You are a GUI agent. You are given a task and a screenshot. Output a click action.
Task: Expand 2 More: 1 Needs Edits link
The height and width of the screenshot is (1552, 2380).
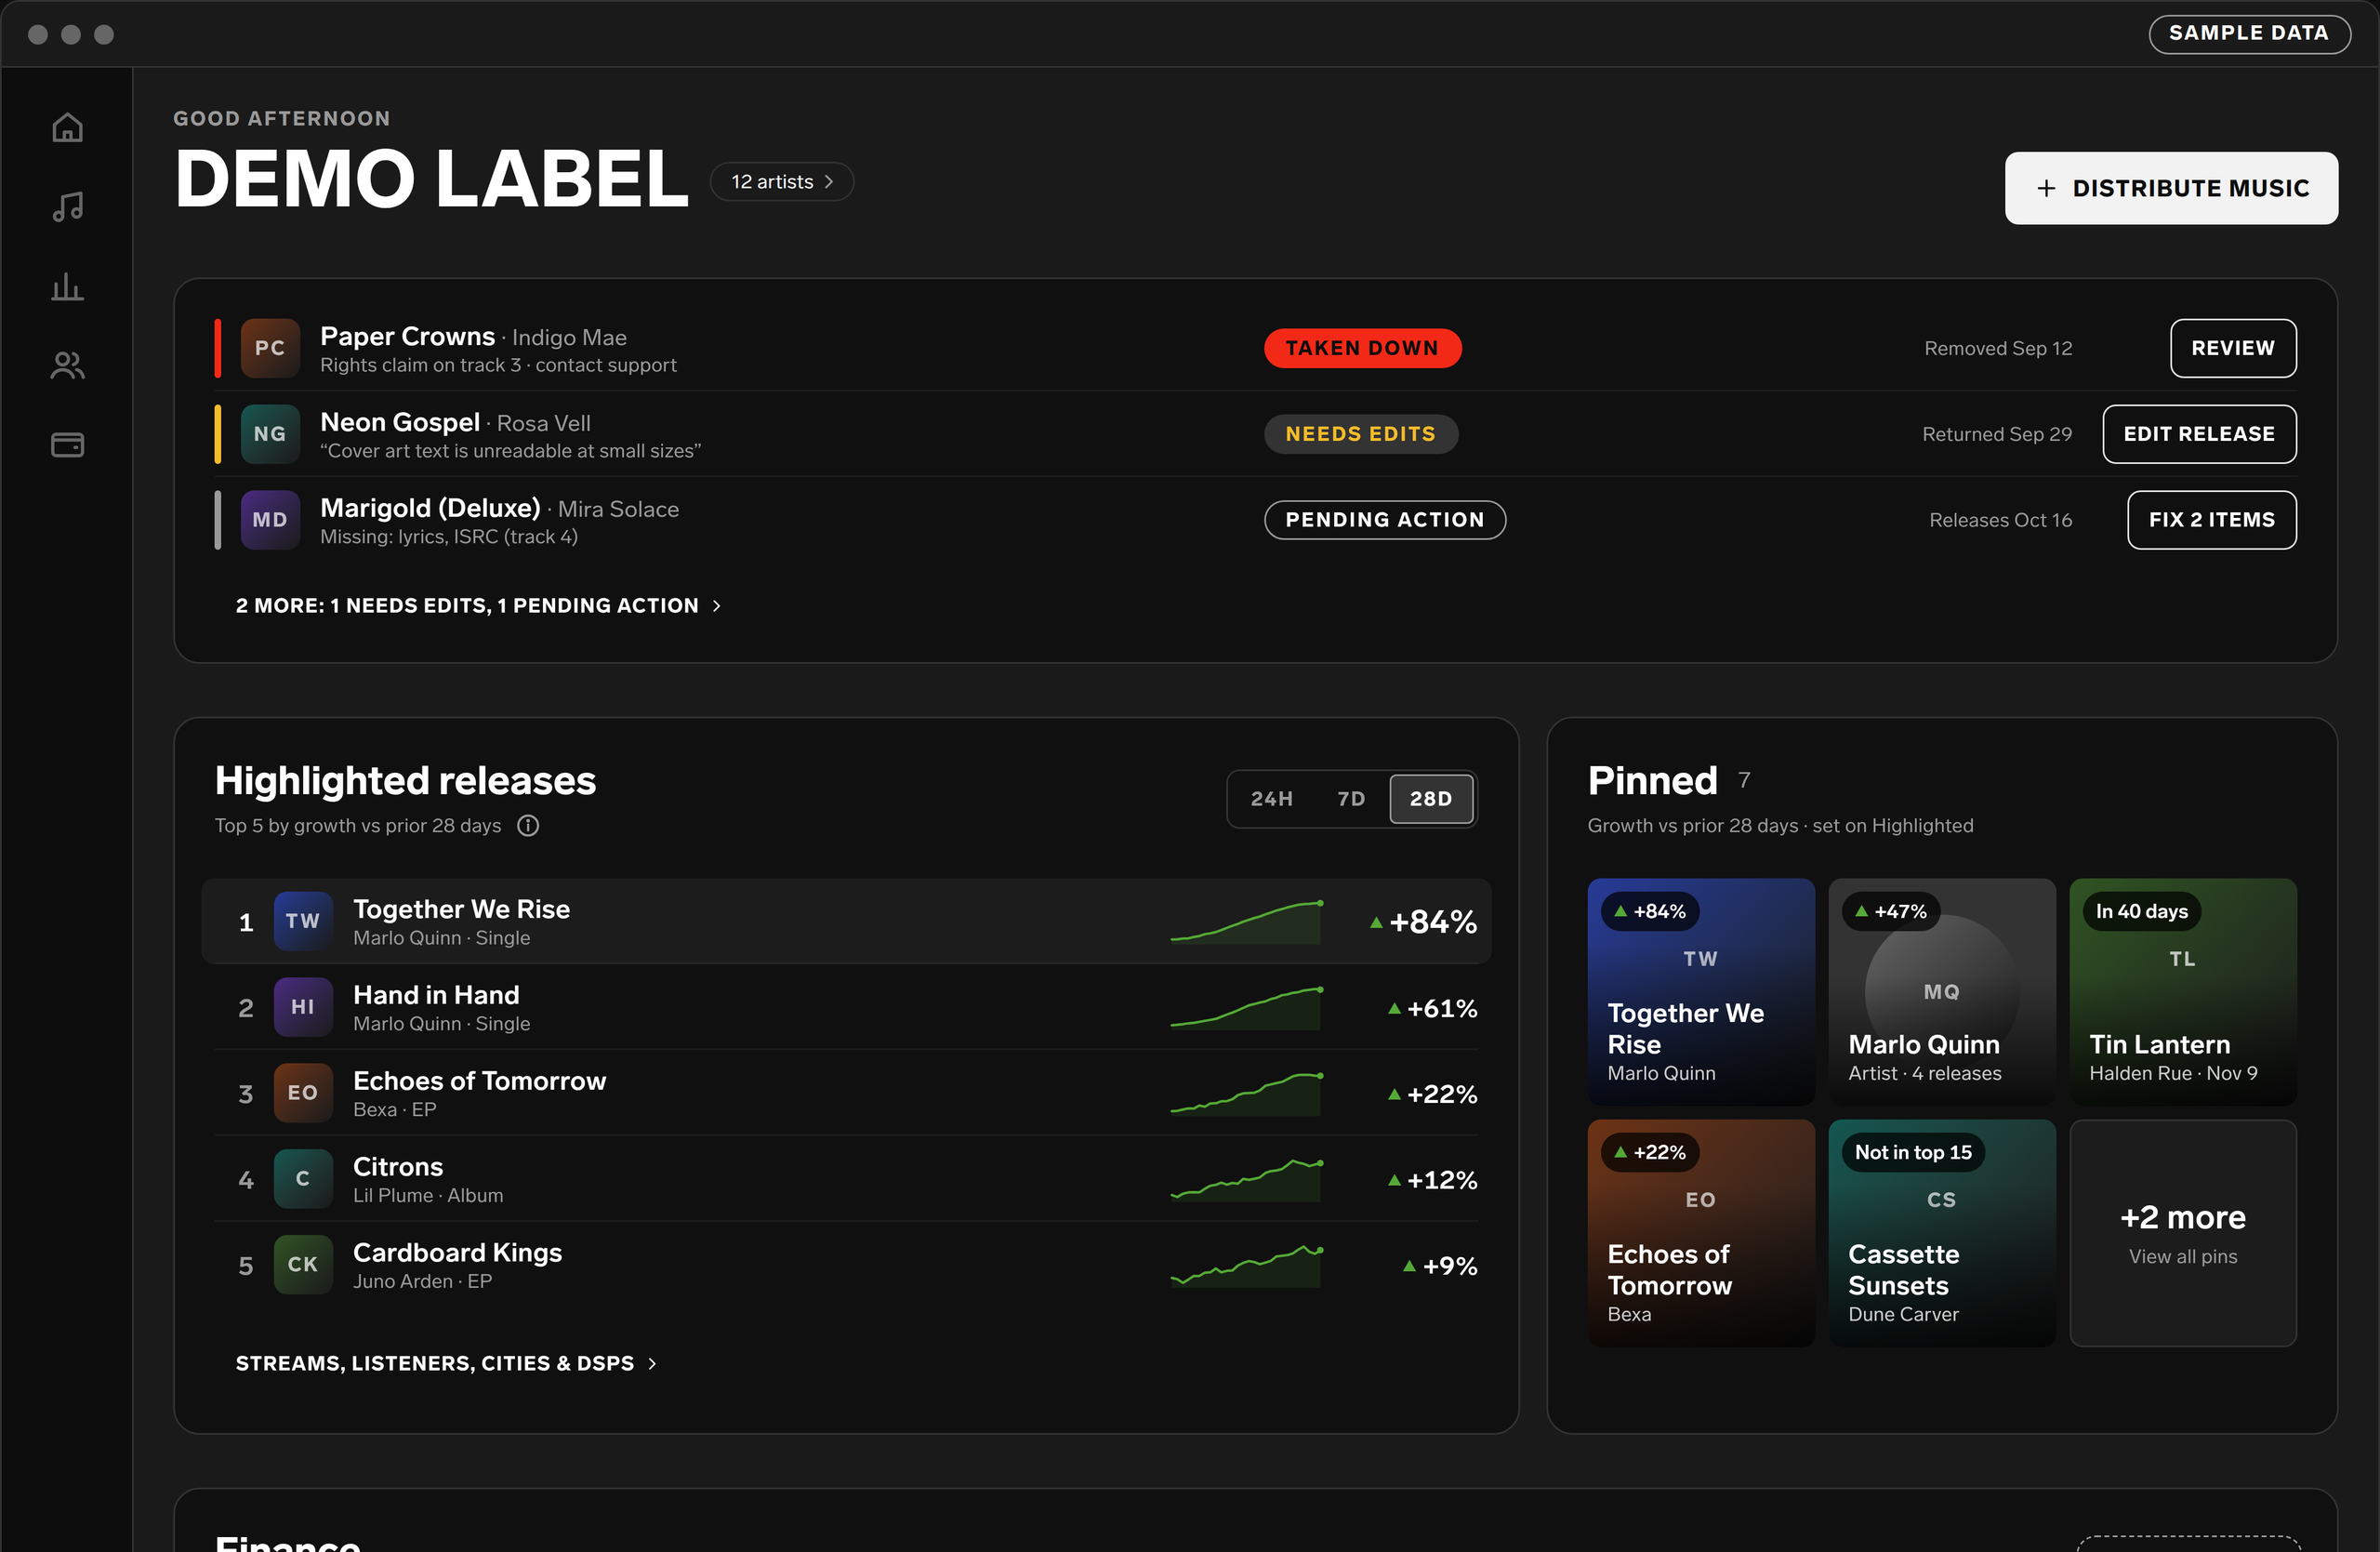478,606
